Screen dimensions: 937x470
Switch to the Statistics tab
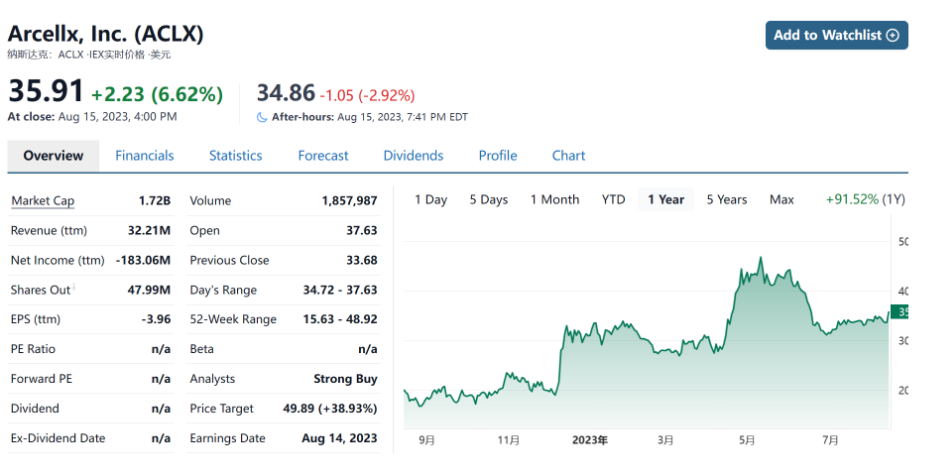pyautogui.click(x=235, y=156)
